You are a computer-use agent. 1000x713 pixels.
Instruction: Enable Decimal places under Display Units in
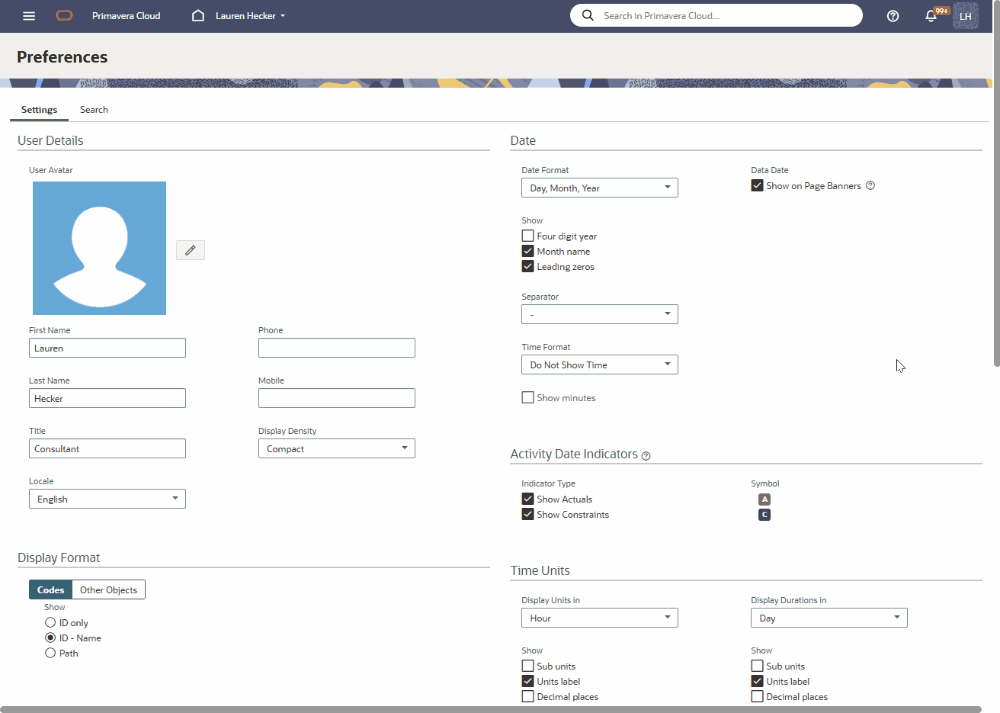pyautogui.click(x=527, y=696)
